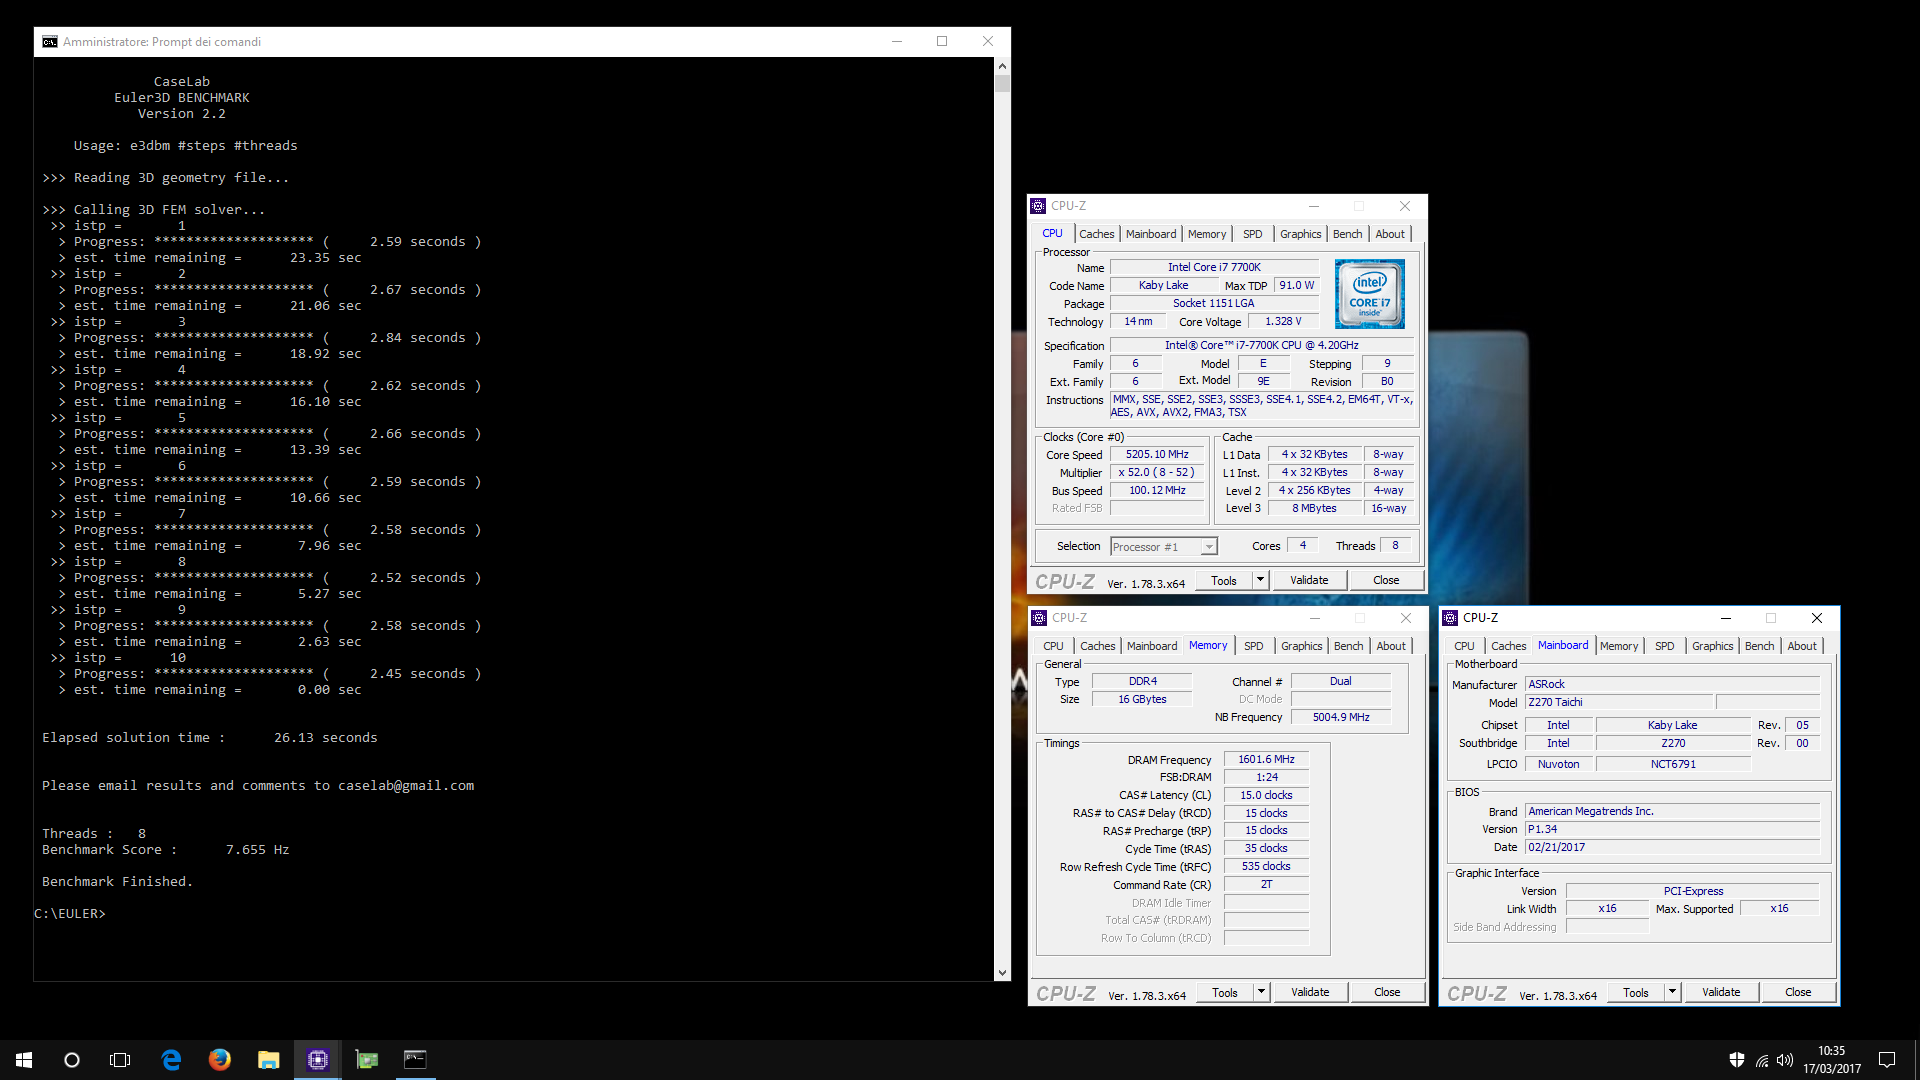Click NB Frequency value 5004.9 MHz
The image size is (1920, 1080).
coord(1341,717)
